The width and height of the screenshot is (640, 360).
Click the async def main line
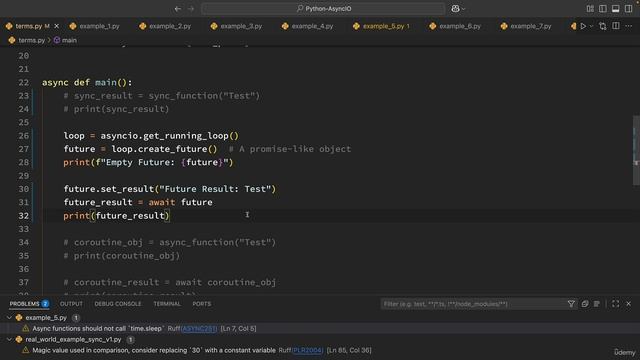point(87,82)
